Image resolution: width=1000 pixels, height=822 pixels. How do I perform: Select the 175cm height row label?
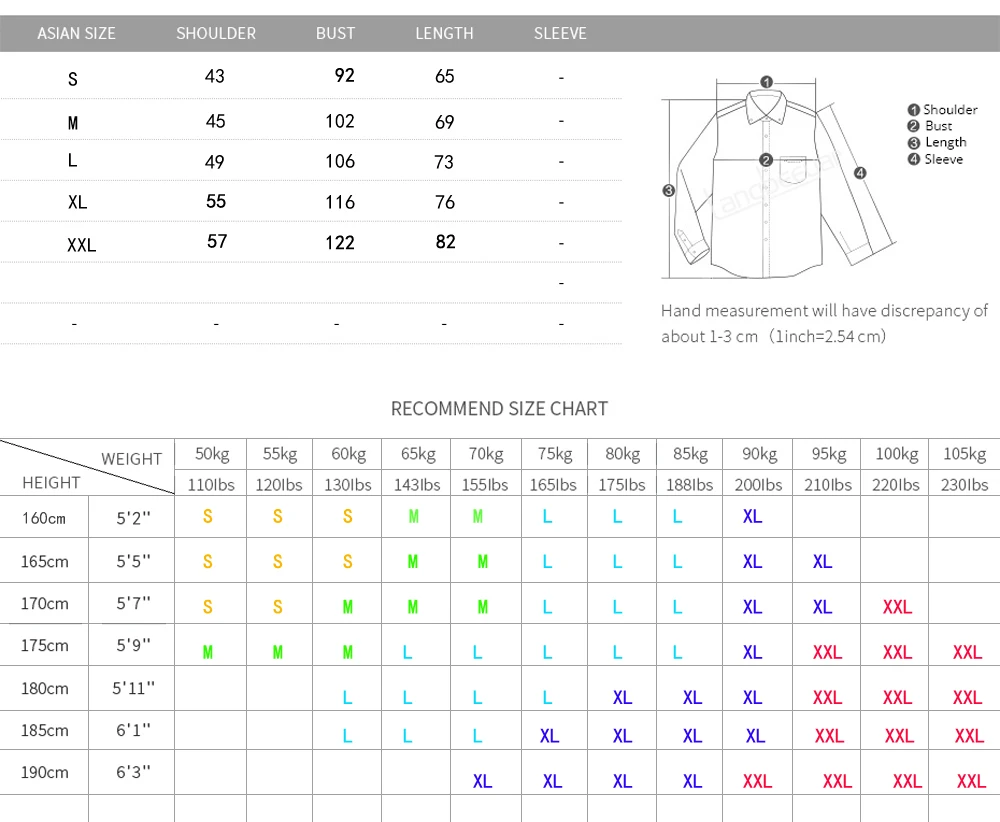(x=45, y=645)
